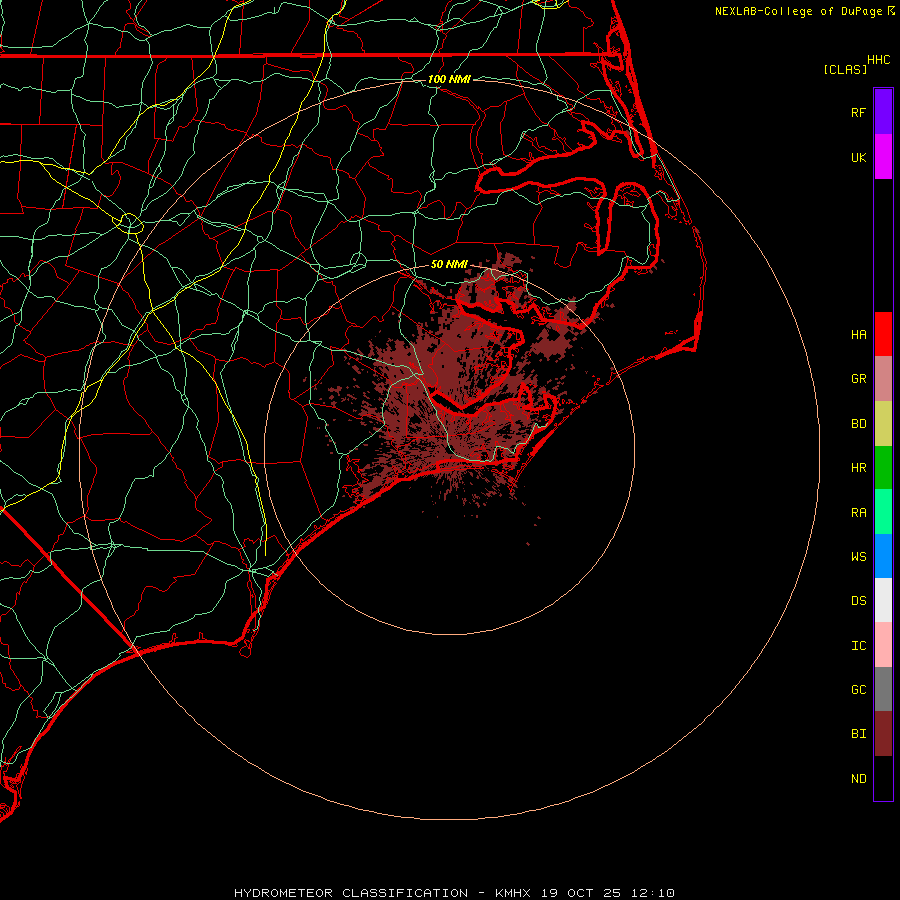Click the RA legend label
The height and width of the screenshot is (900, 900).
click(858, 513)
